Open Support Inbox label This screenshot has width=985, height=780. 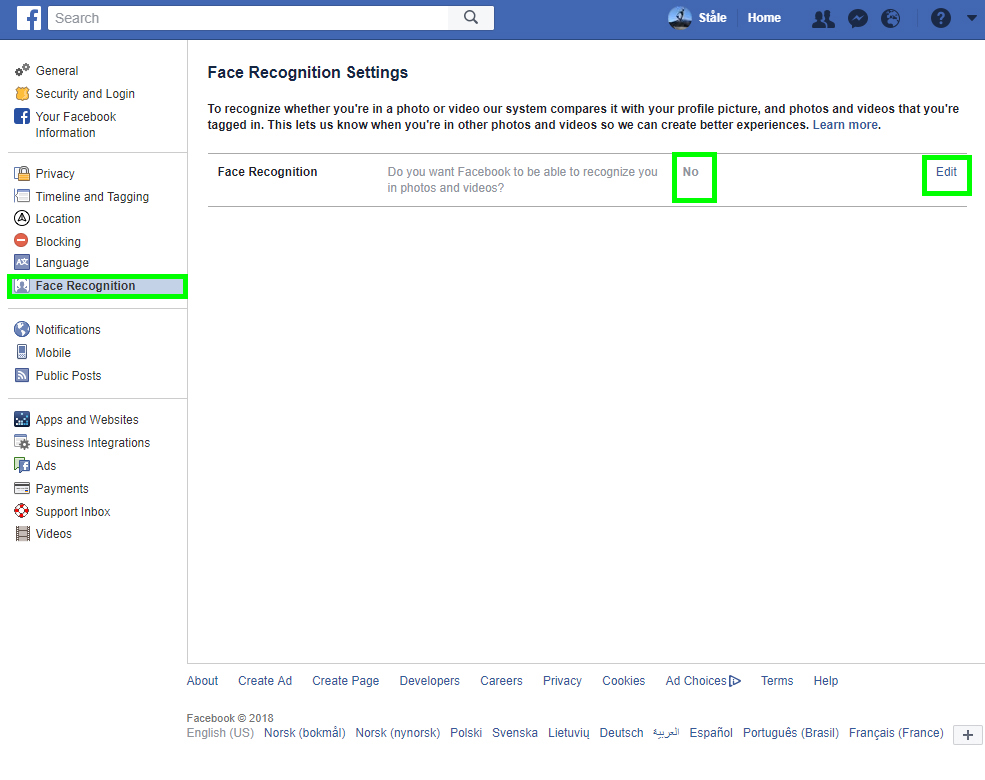tap(73, 512)
